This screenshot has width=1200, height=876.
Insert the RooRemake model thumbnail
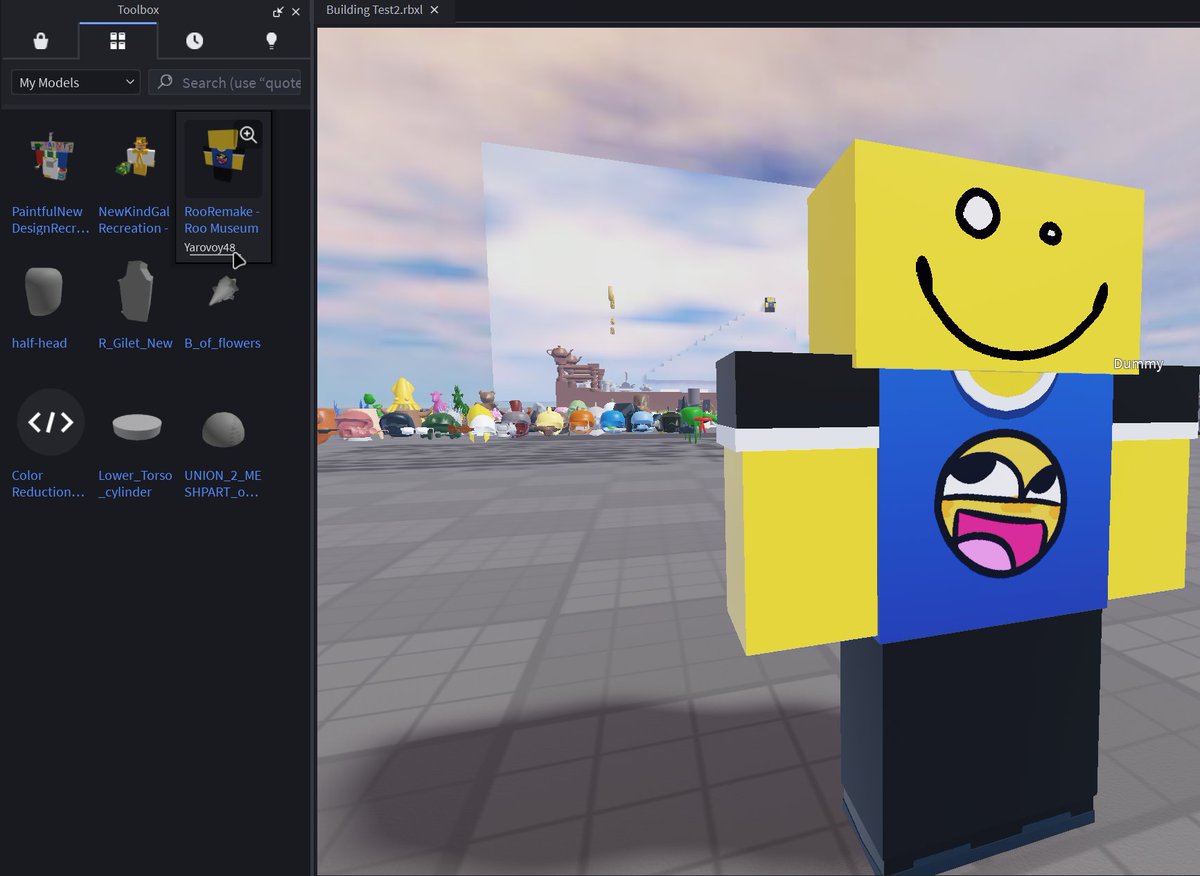tap(222, 160)
